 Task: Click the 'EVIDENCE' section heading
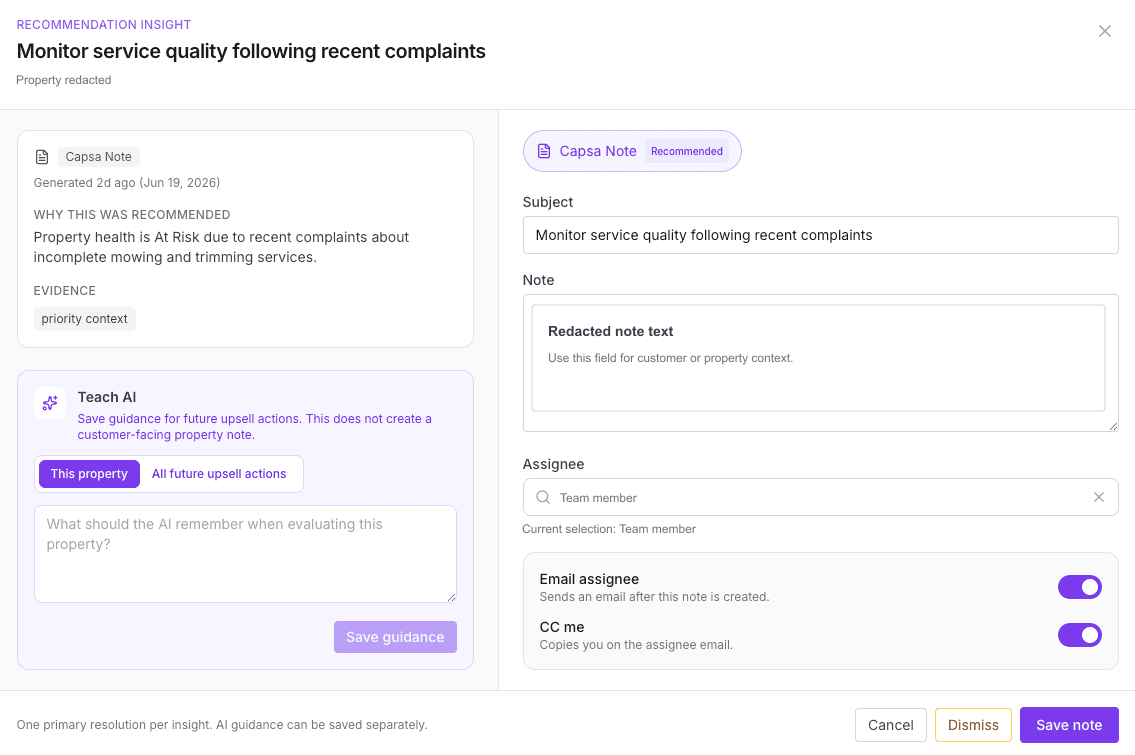[64, 291]
